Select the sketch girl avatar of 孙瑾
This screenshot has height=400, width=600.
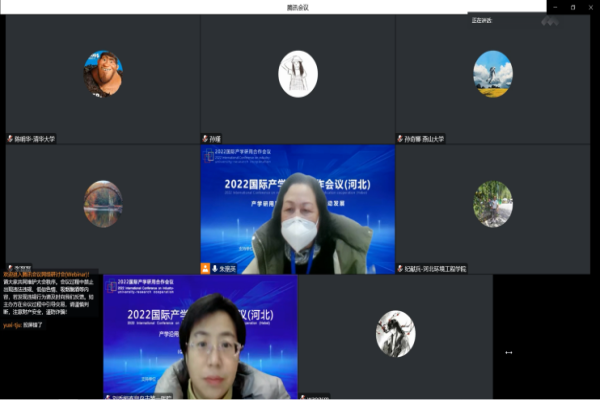[297, 73]
